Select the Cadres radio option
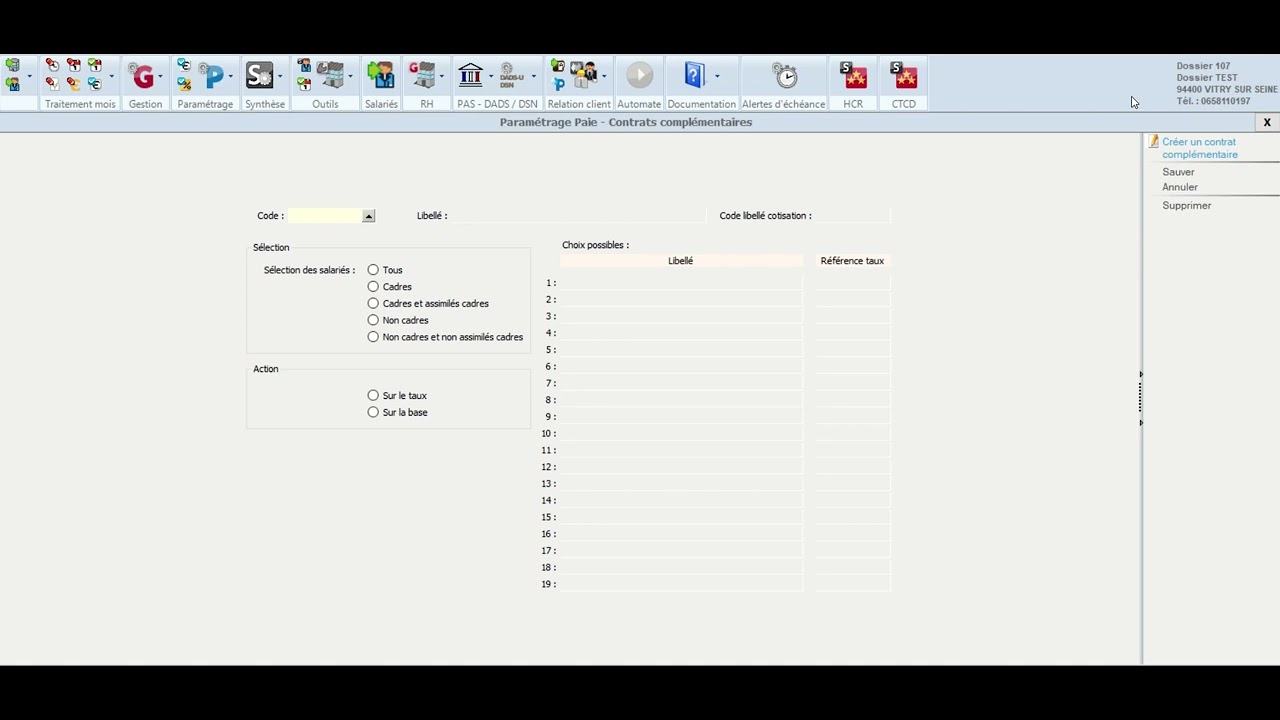Screen dimensions: 1280x720 pyautogui.click(x=373, y=287)
